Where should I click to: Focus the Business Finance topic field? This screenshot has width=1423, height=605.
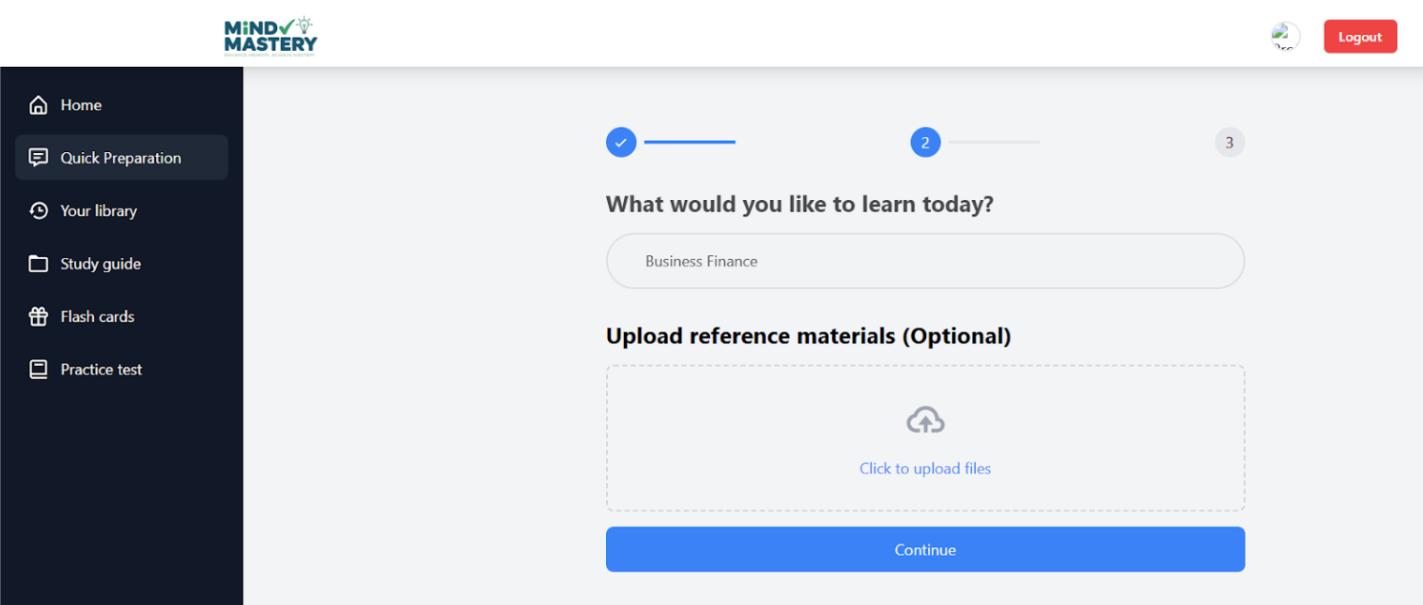point(925,261)
